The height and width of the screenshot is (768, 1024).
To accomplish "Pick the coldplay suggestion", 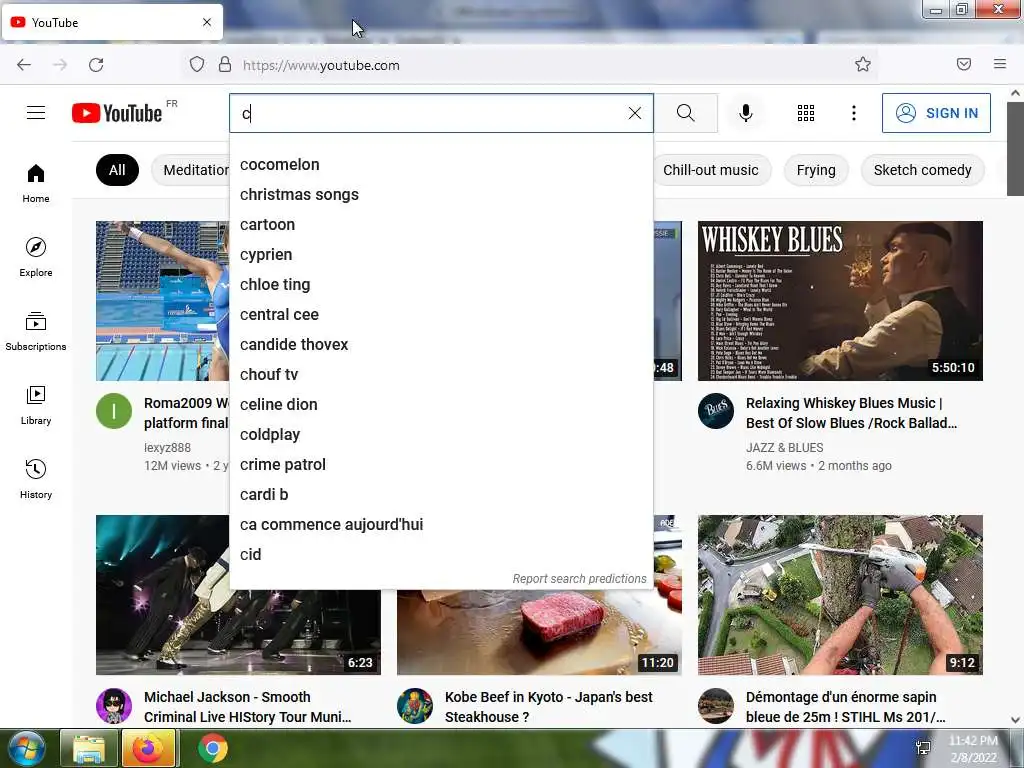I will pyautogui.click(x=441, y=435).
